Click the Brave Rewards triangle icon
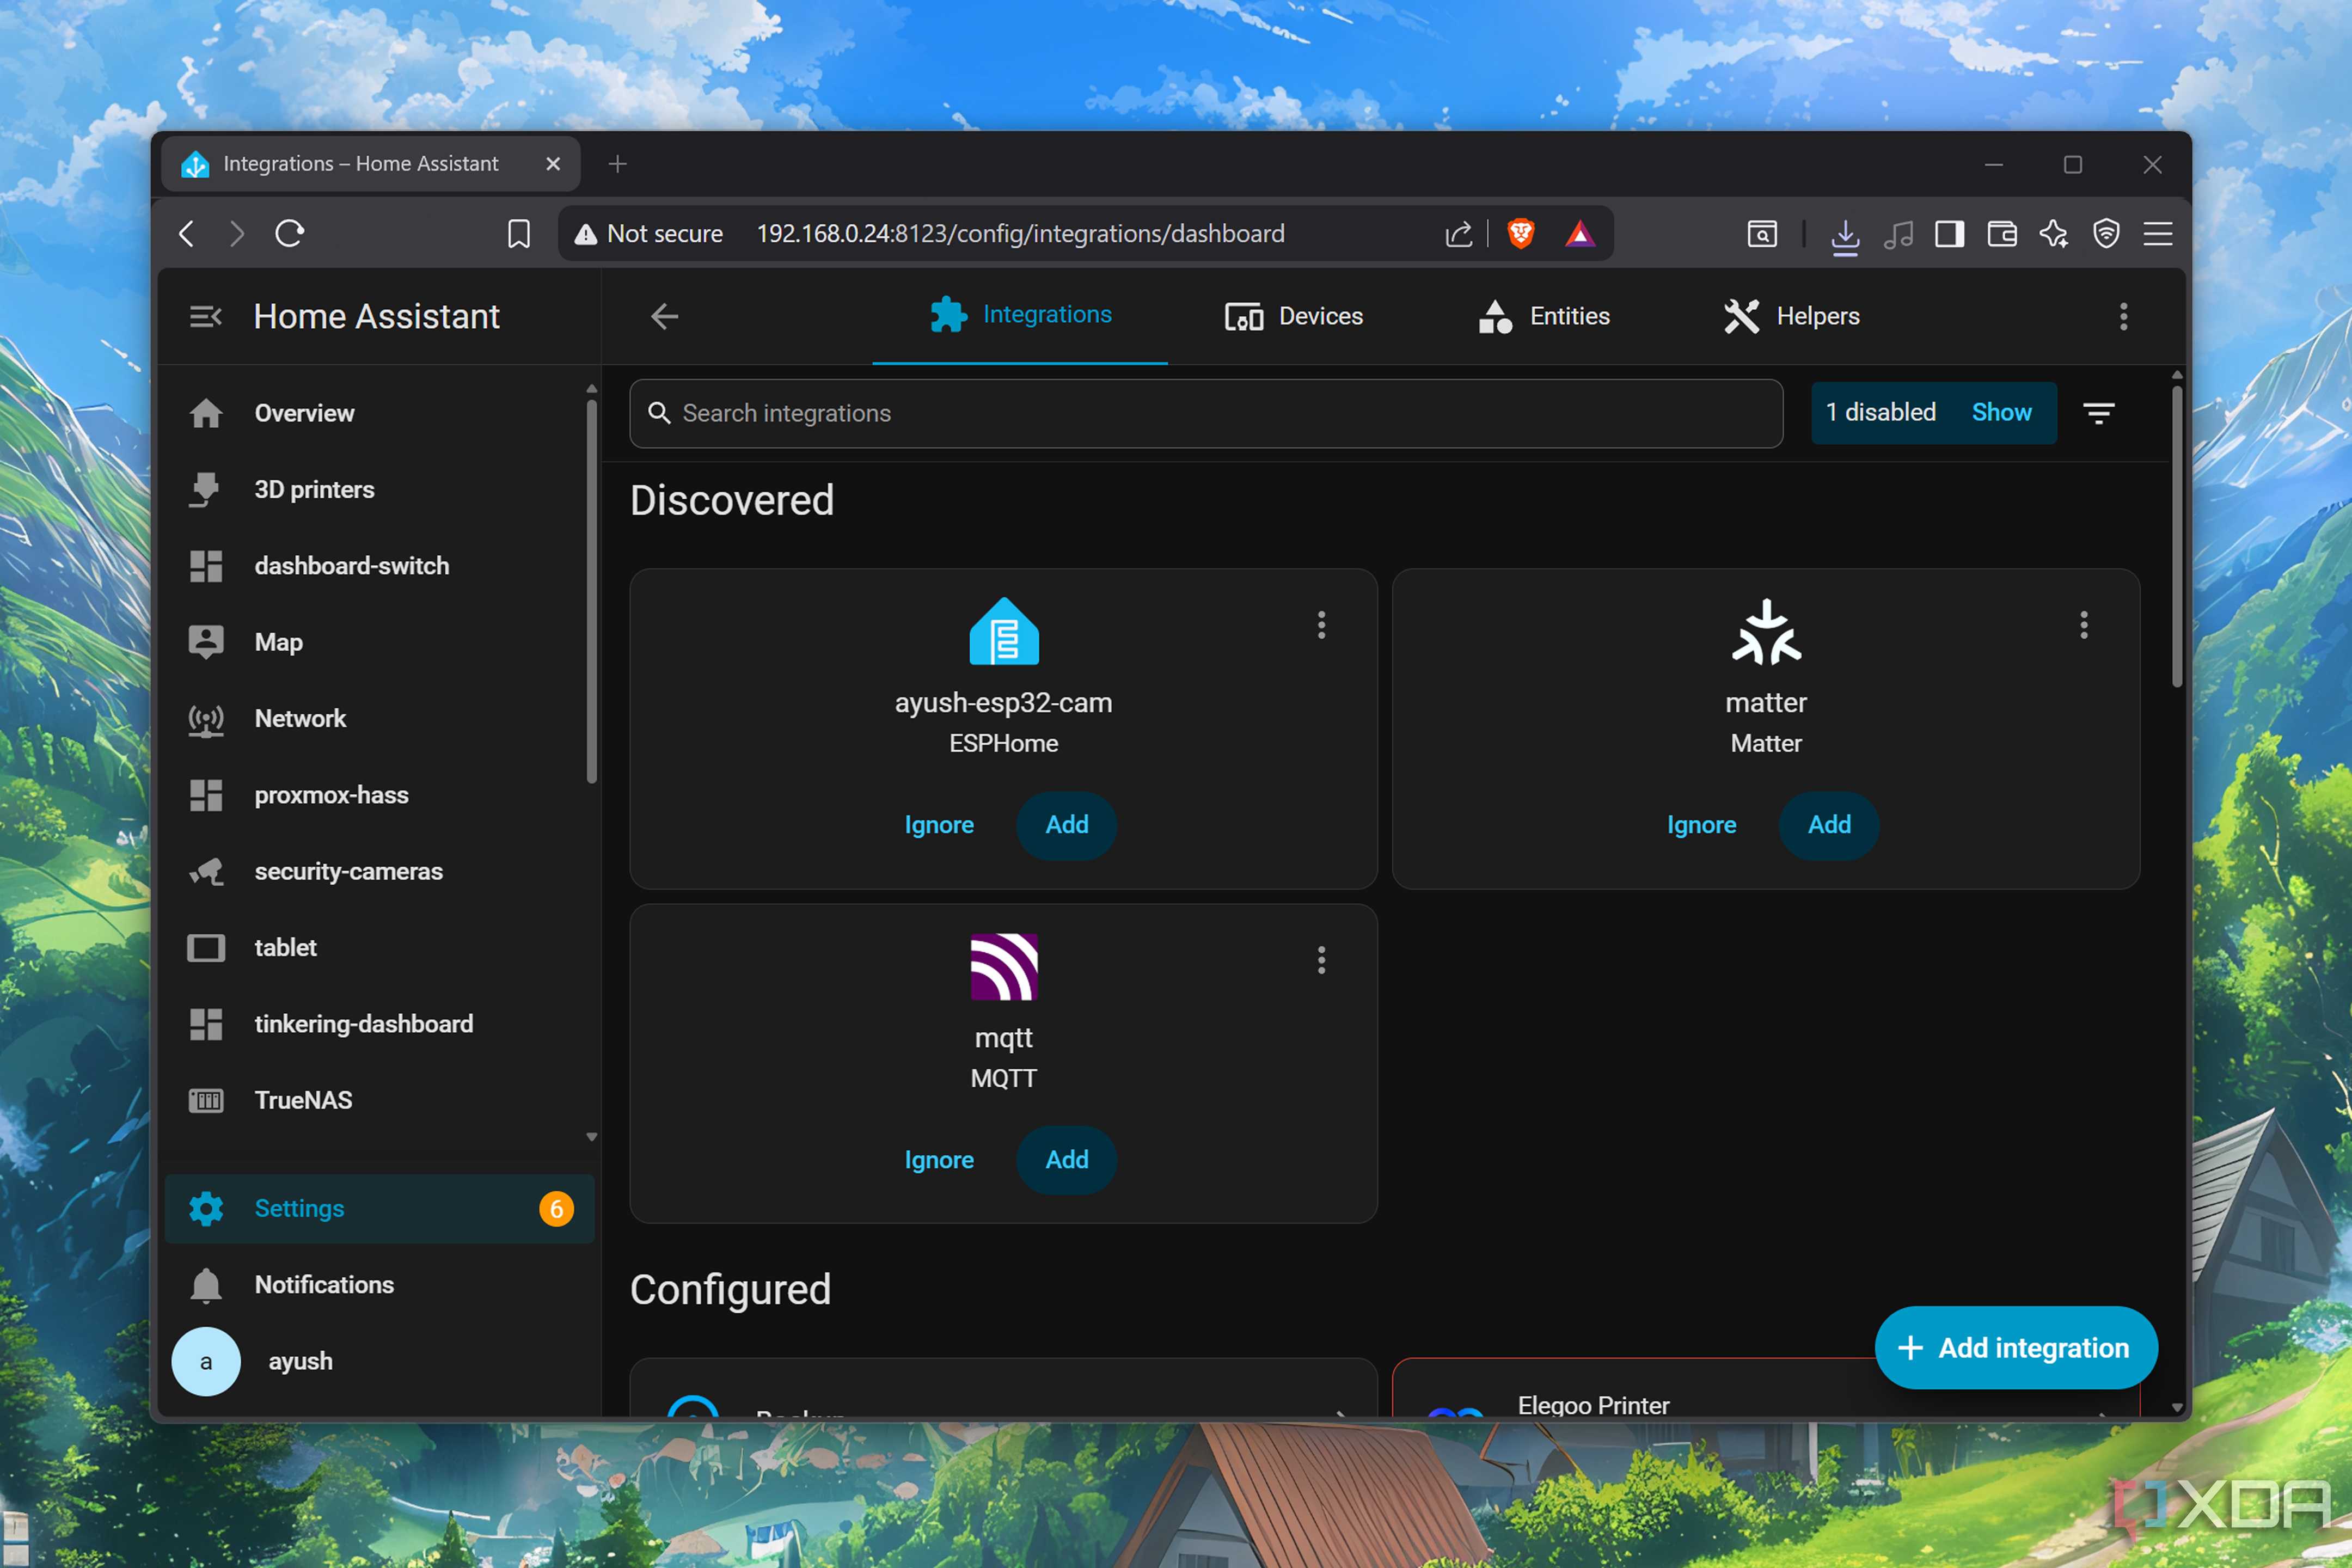The height and width of the screenshot is (1568, 2352). (x=1580, y=234)
